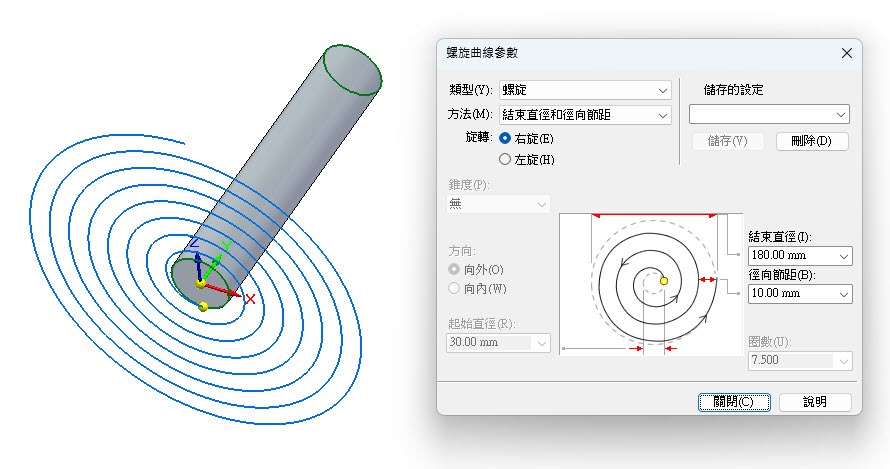Close the 螺旋曲線參數 dialog with X
Screen dimensions: 890x469
[846, 53]
